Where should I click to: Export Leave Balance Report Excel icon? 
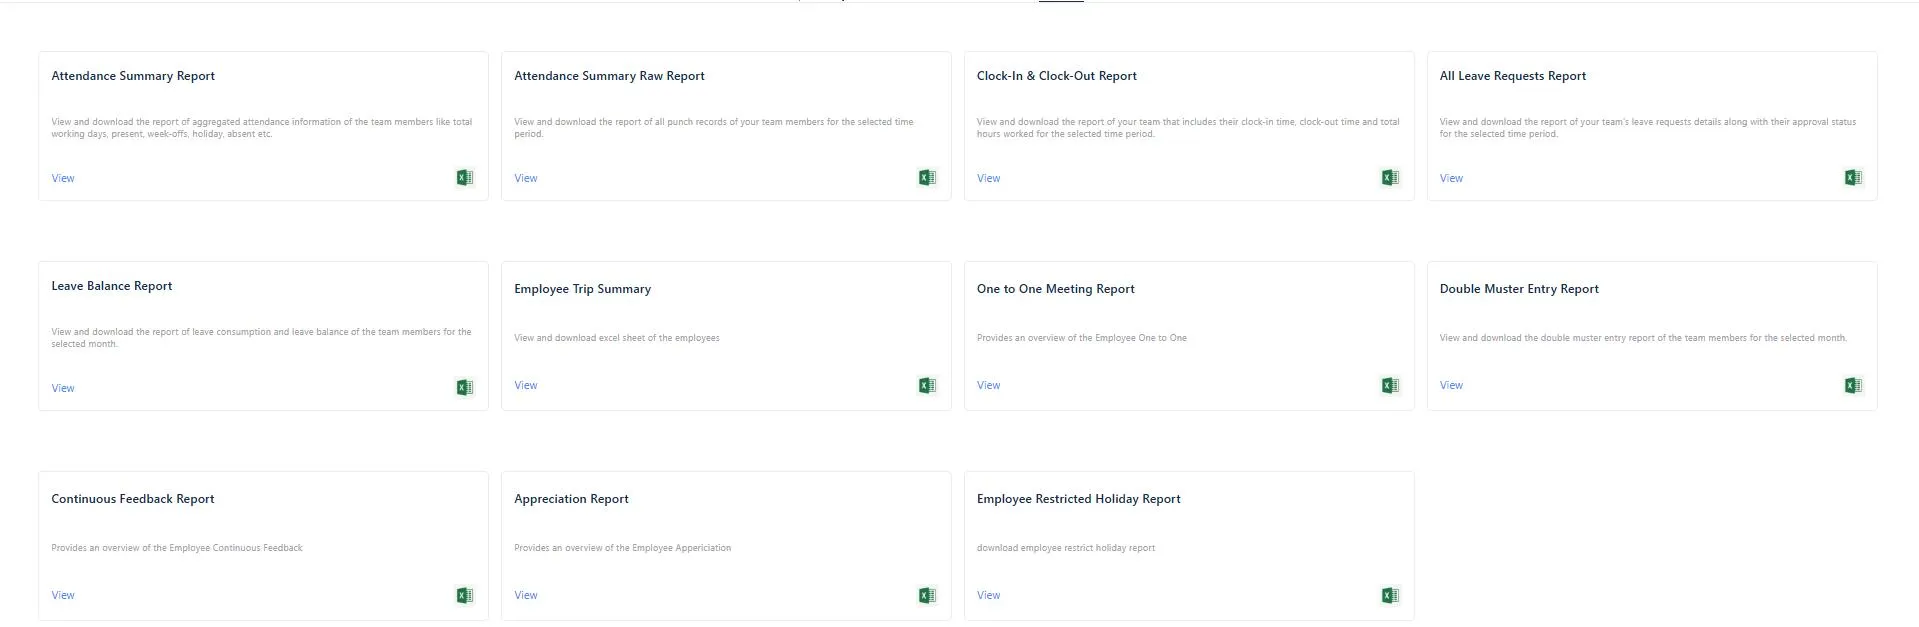coord(464,388)
